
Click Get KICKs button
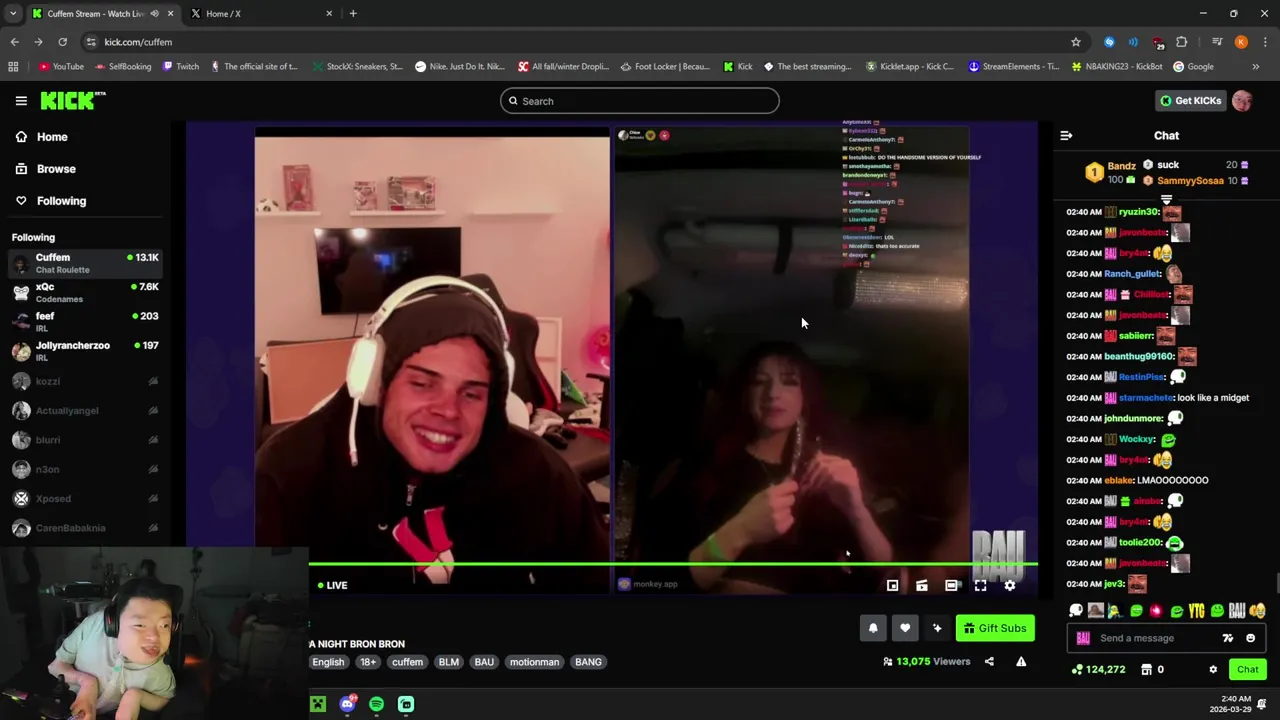click(1191, 100)
